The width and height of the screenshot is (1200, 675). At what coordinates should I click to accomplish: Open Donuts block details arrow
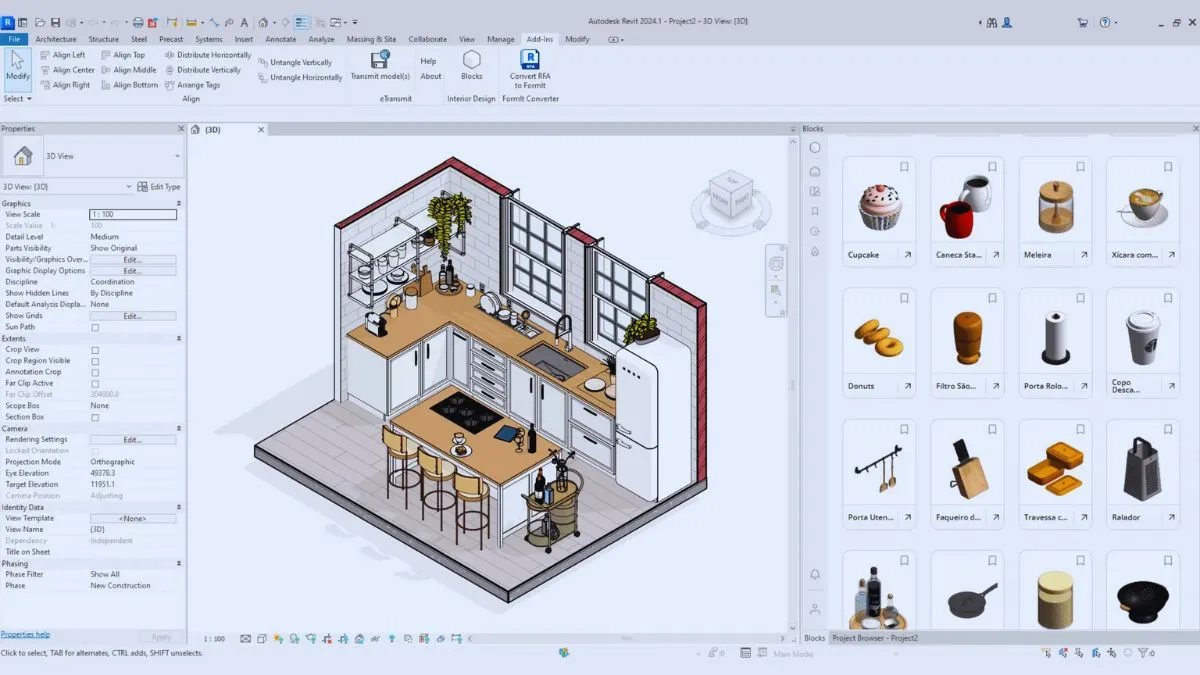tap(908, 386)
